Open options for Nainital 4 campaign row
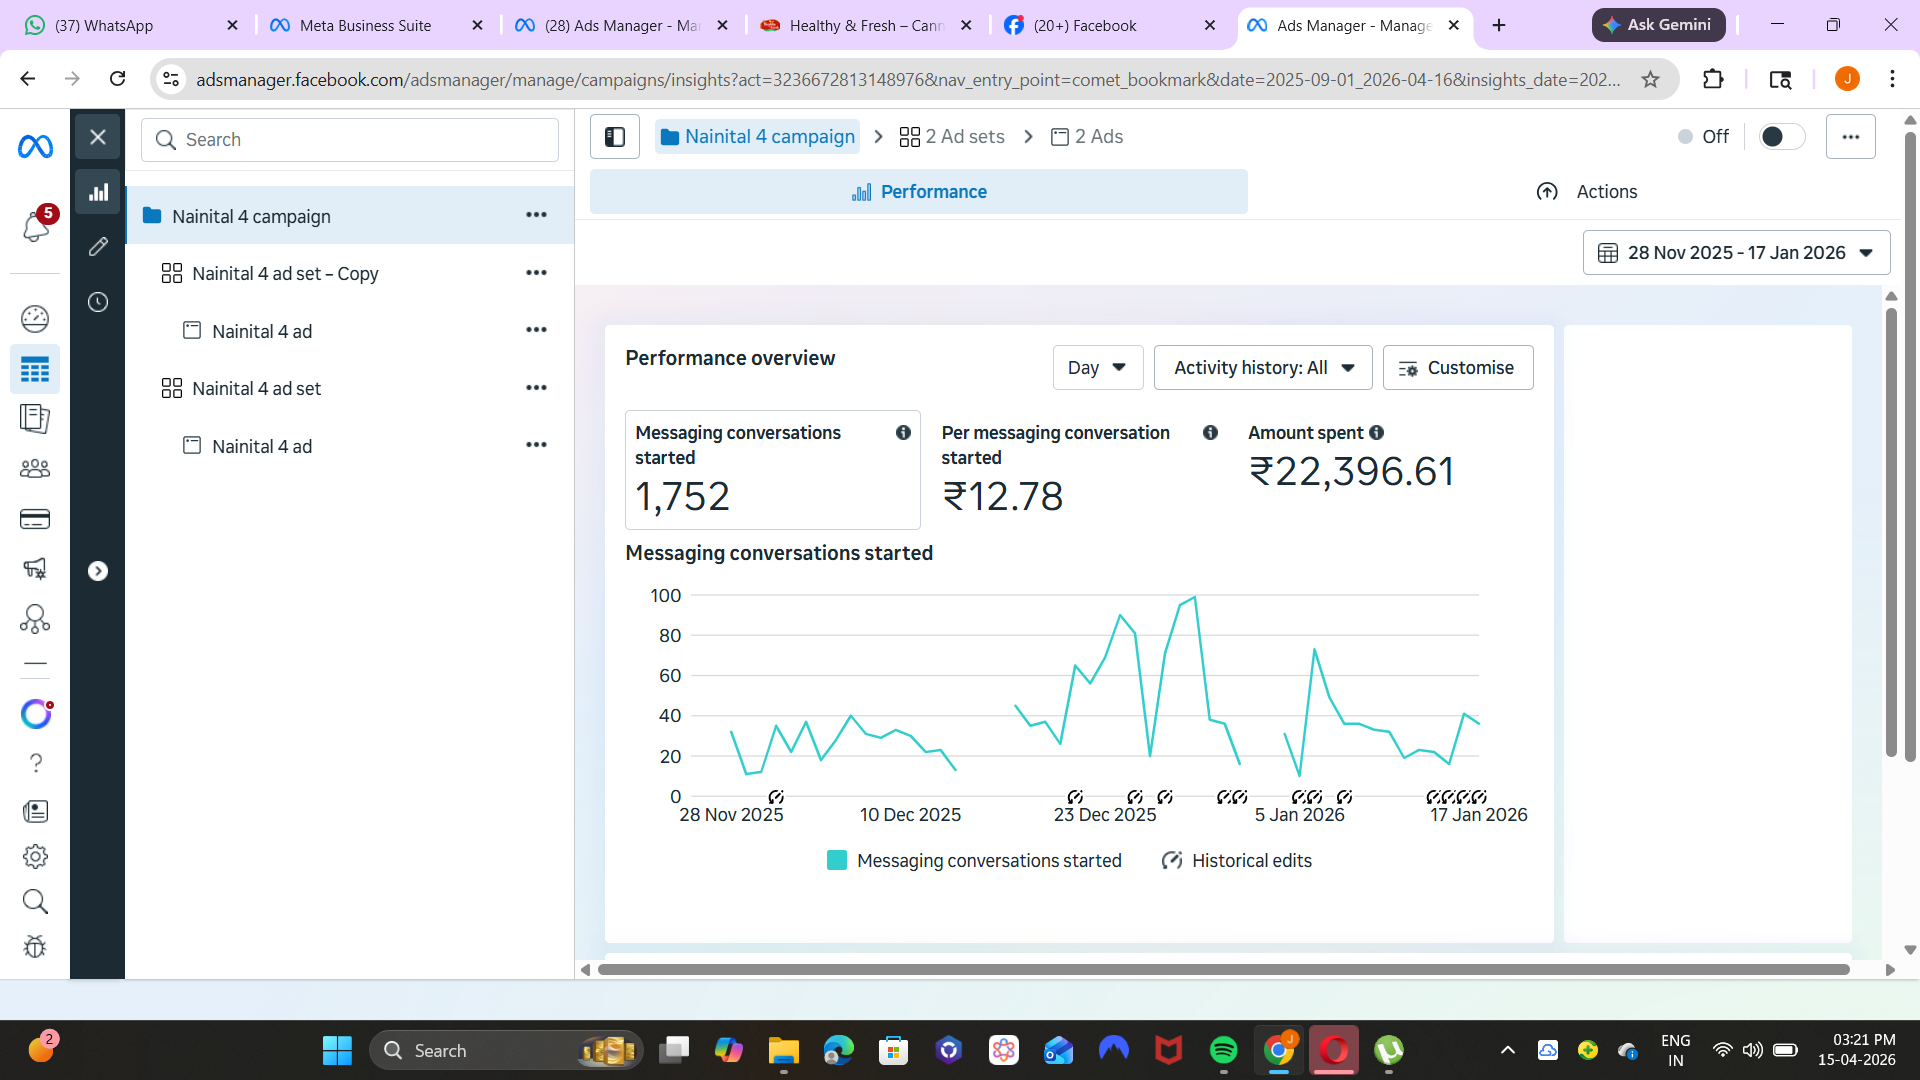This screenshot has height=1080, width=1920. [536, 215]
